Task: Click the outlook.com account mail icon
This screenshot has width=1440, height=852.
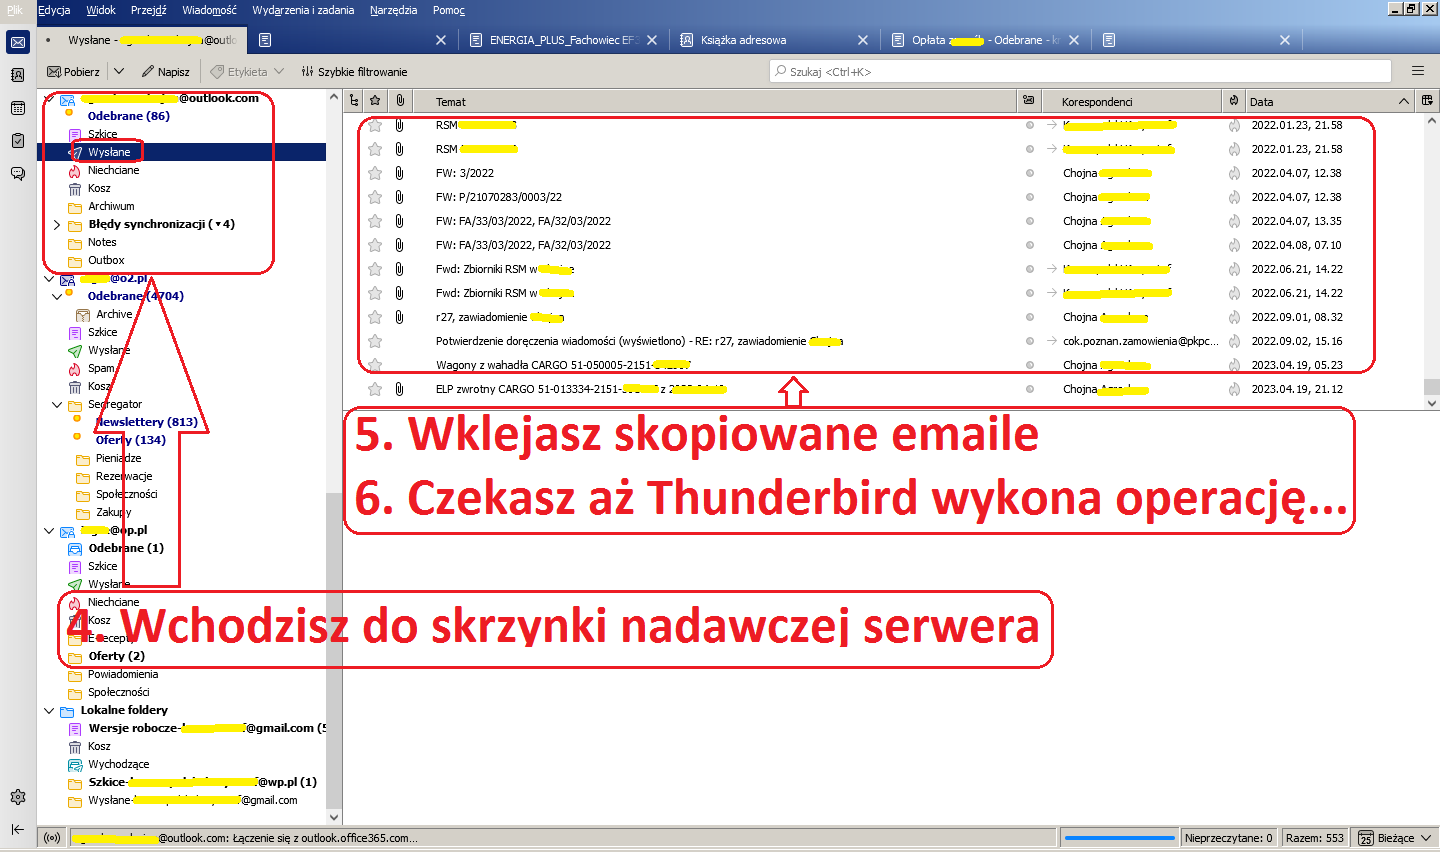Action: point(67,100)
